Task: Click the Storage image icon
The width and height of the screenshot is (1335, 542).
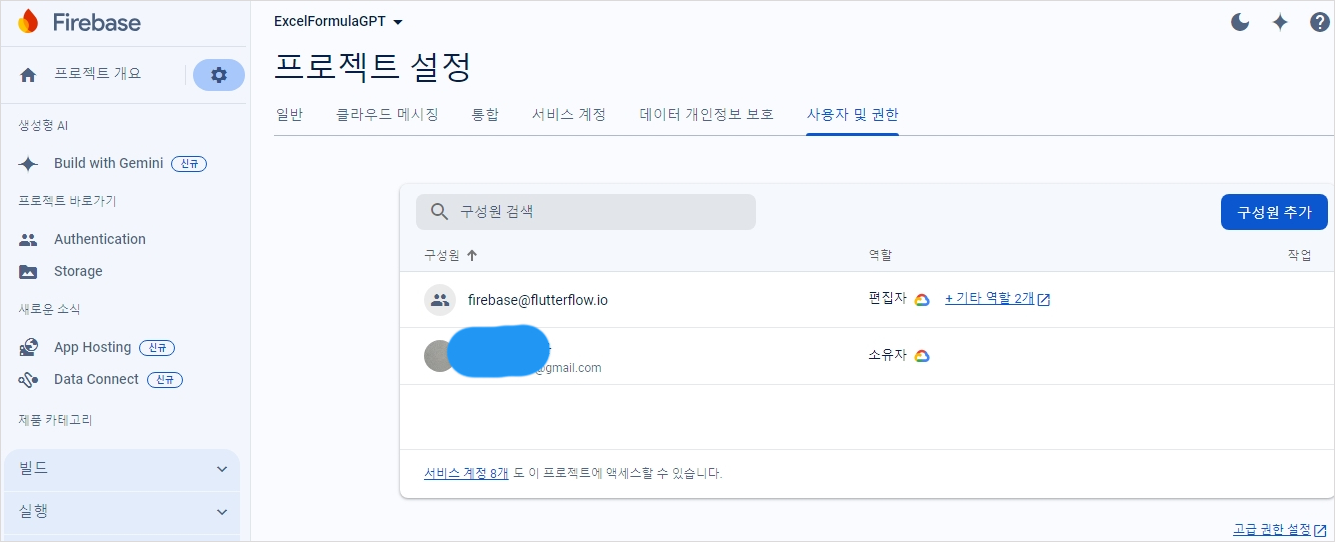Action: (x=28, y=272)
